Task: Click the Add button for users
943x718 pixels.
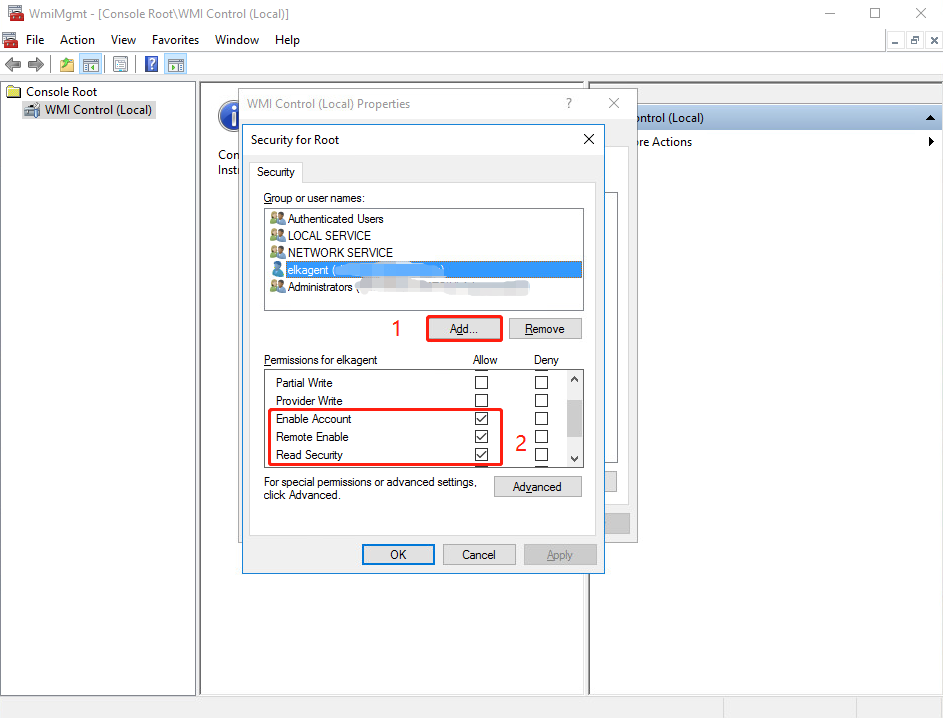Action: (x=463, y=328)
